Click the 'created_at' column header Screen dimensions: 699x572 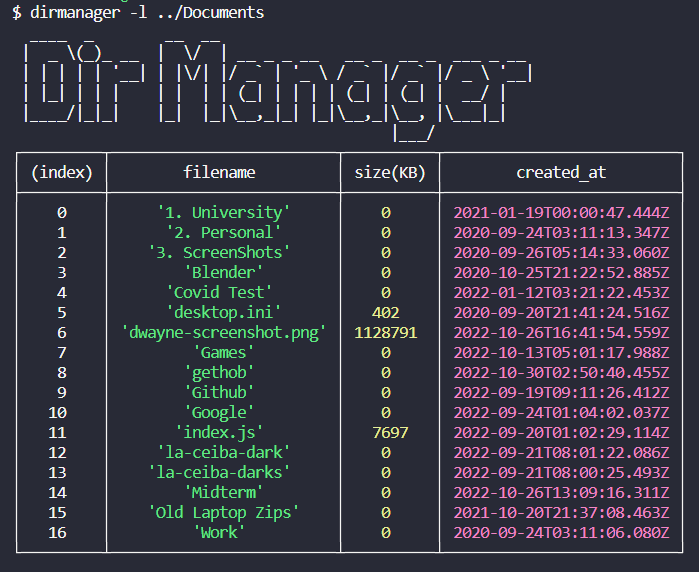[561, 173]
